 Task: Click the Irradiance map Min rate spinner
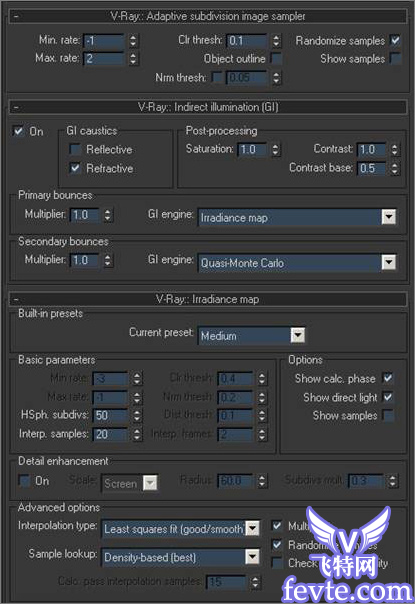click(x=137, y=378)
